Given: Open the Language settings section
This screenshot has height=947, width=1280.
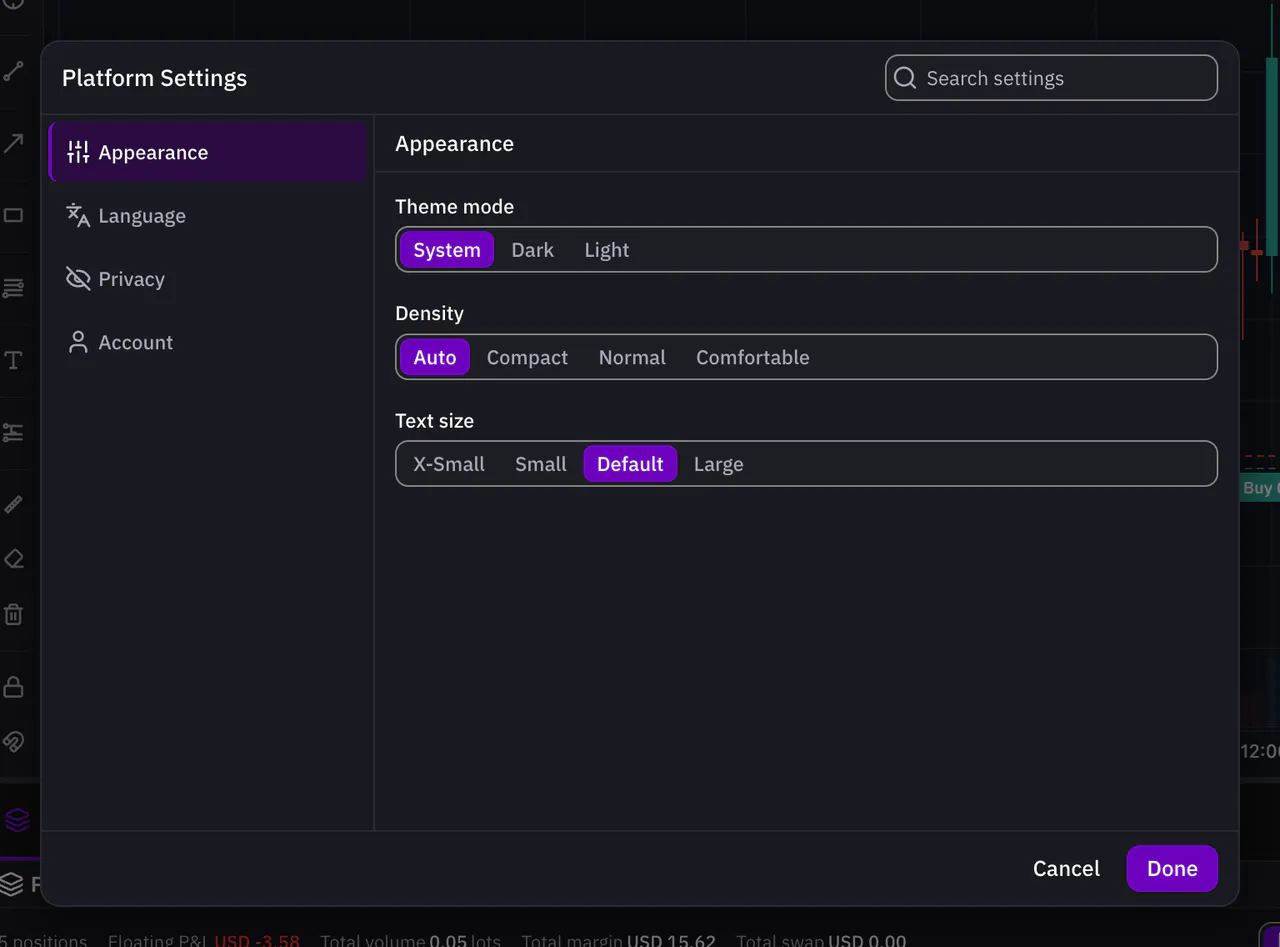Looking at the screenshot, I should point(208,215).
